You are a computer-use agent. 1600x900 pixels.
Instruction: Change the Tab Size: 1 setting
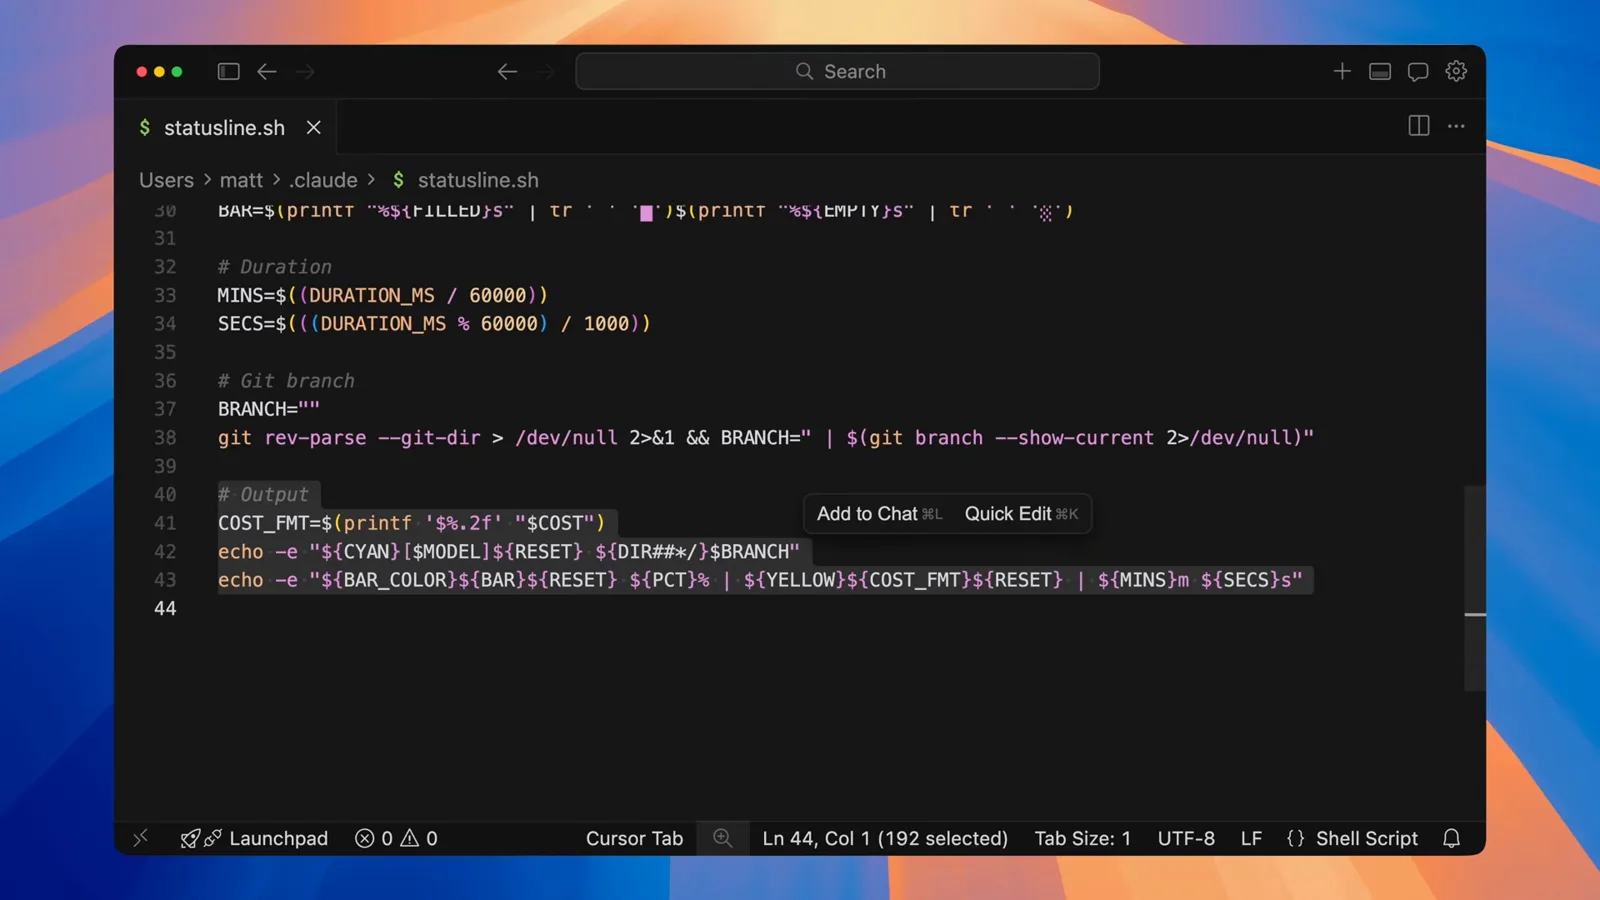tap(1082, 838)
